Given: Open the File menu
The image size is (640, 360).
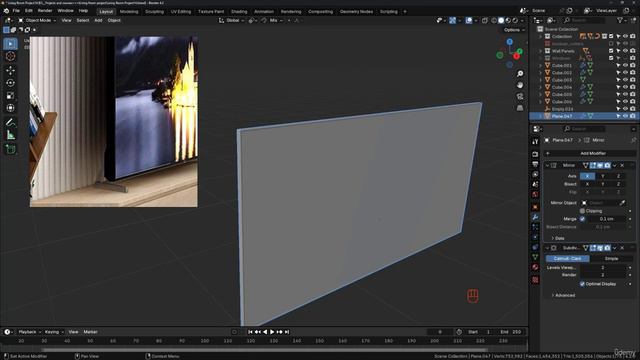Looking at the screenshot, I should pos(16,11).
